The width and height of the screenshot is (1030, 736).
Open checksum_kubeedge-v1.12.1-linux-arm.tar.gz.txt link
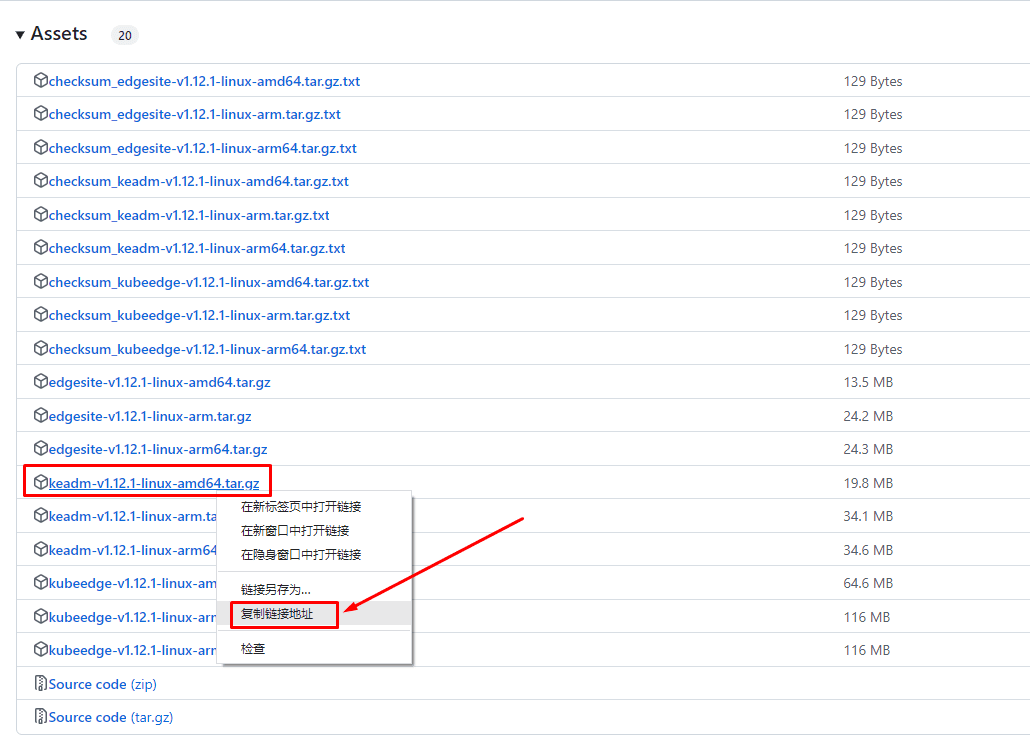click(x=199, y=315)
